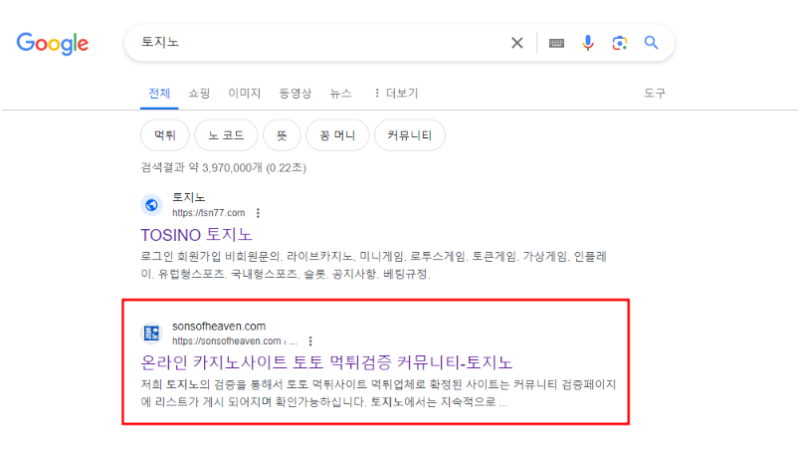
Task: Apply the 커뮤니티 suggestion chip
Action: [x=409, y=135]
